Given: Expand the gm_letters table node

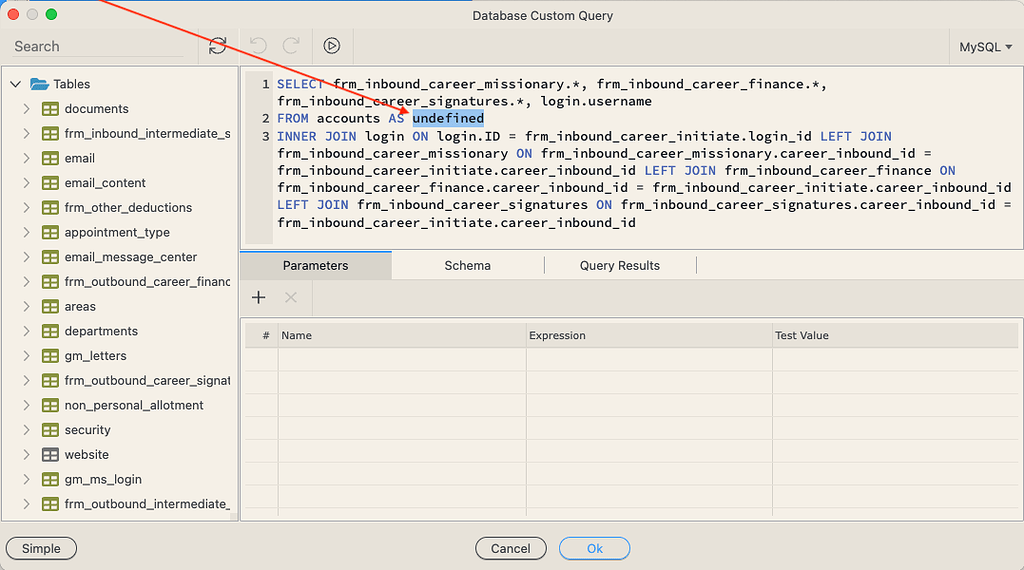Looking at the screenshot, I should point(27,356).
